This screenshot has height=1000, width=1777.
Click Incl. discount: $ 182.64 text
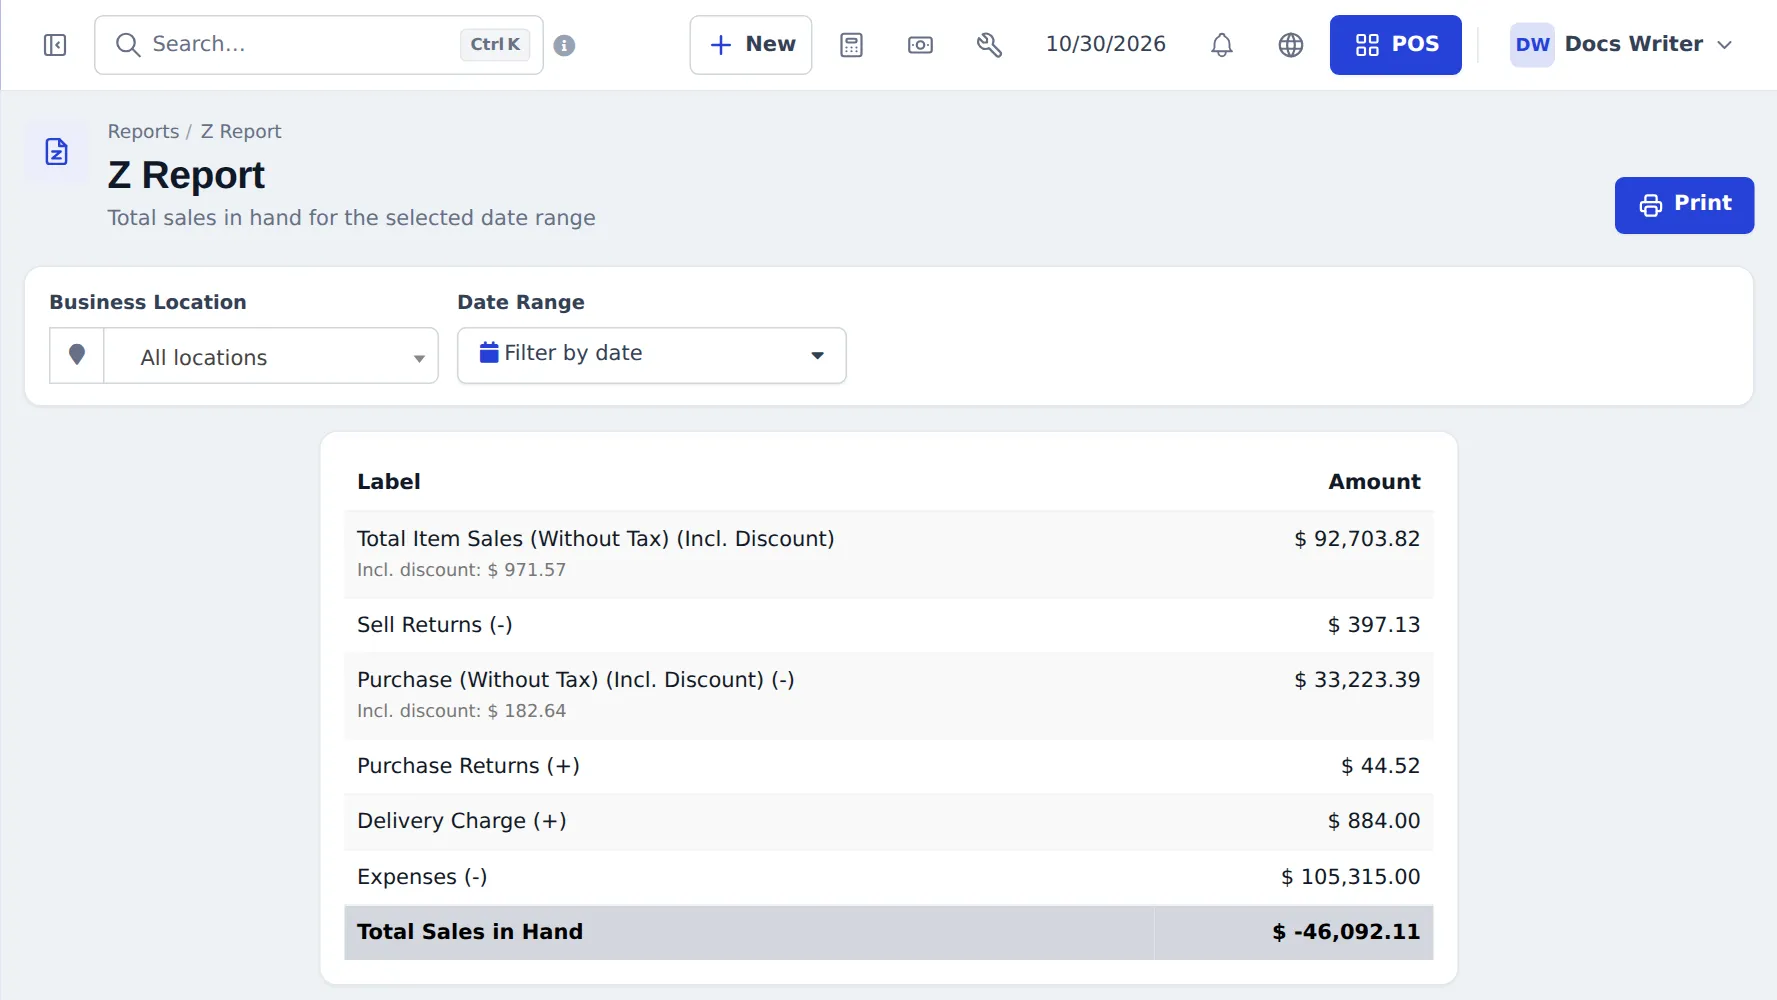(x=461, y=710)
